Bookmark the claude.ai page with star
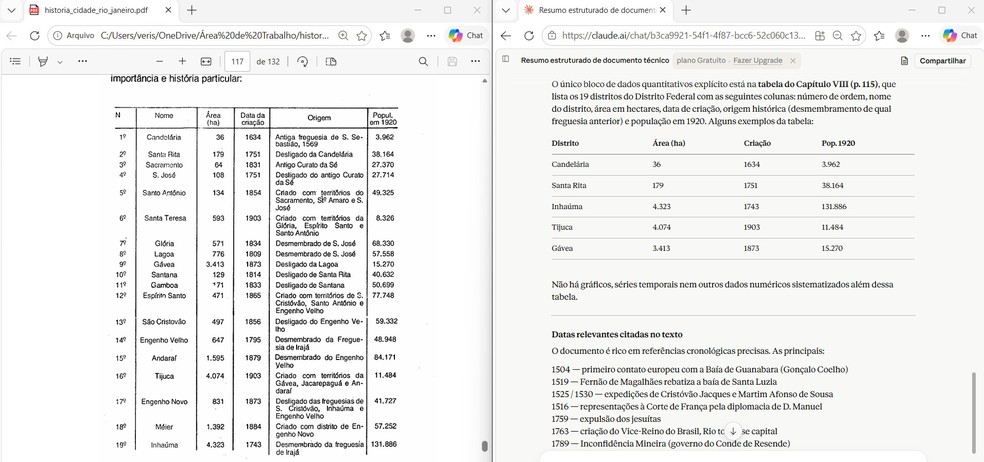The image size is (984, 462). coord(856,36)
